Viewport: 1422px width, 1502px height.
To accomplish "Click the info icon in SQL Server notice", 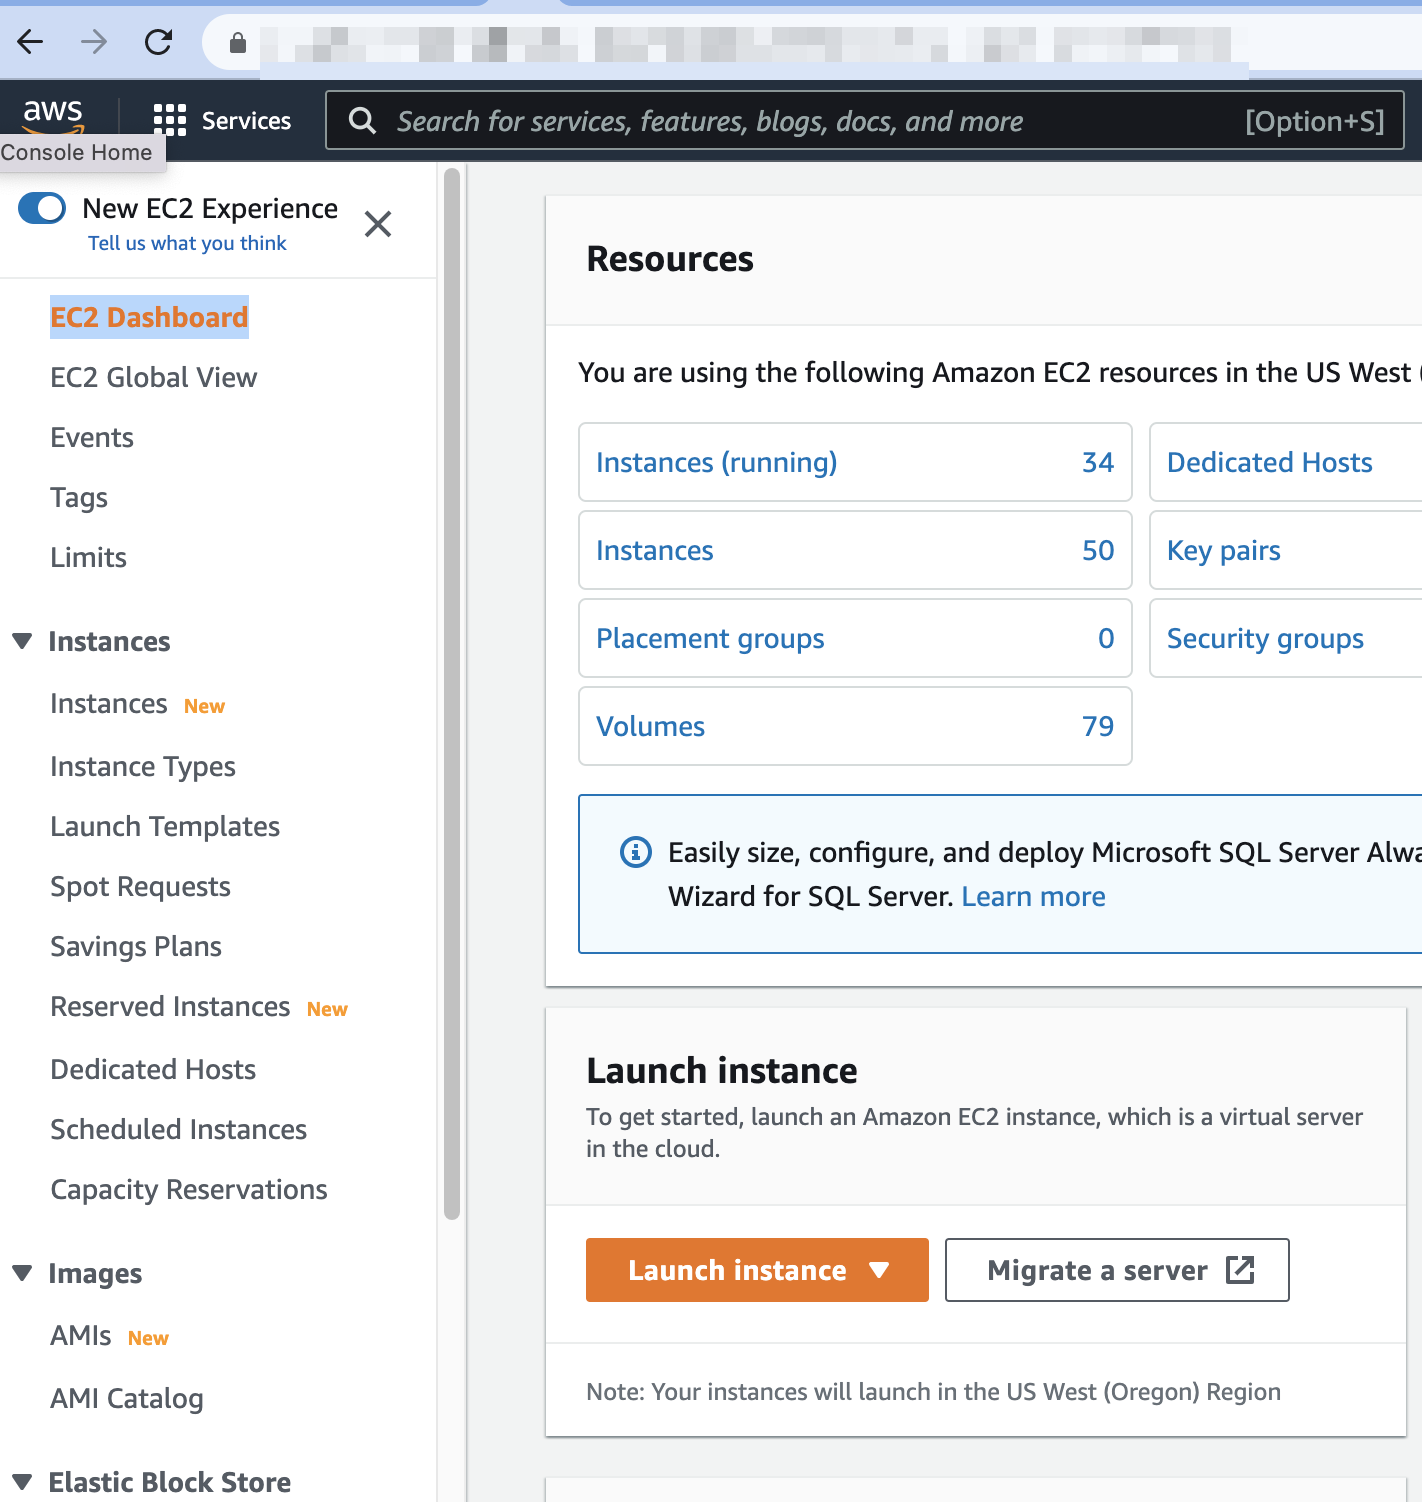I will (636, 852).
